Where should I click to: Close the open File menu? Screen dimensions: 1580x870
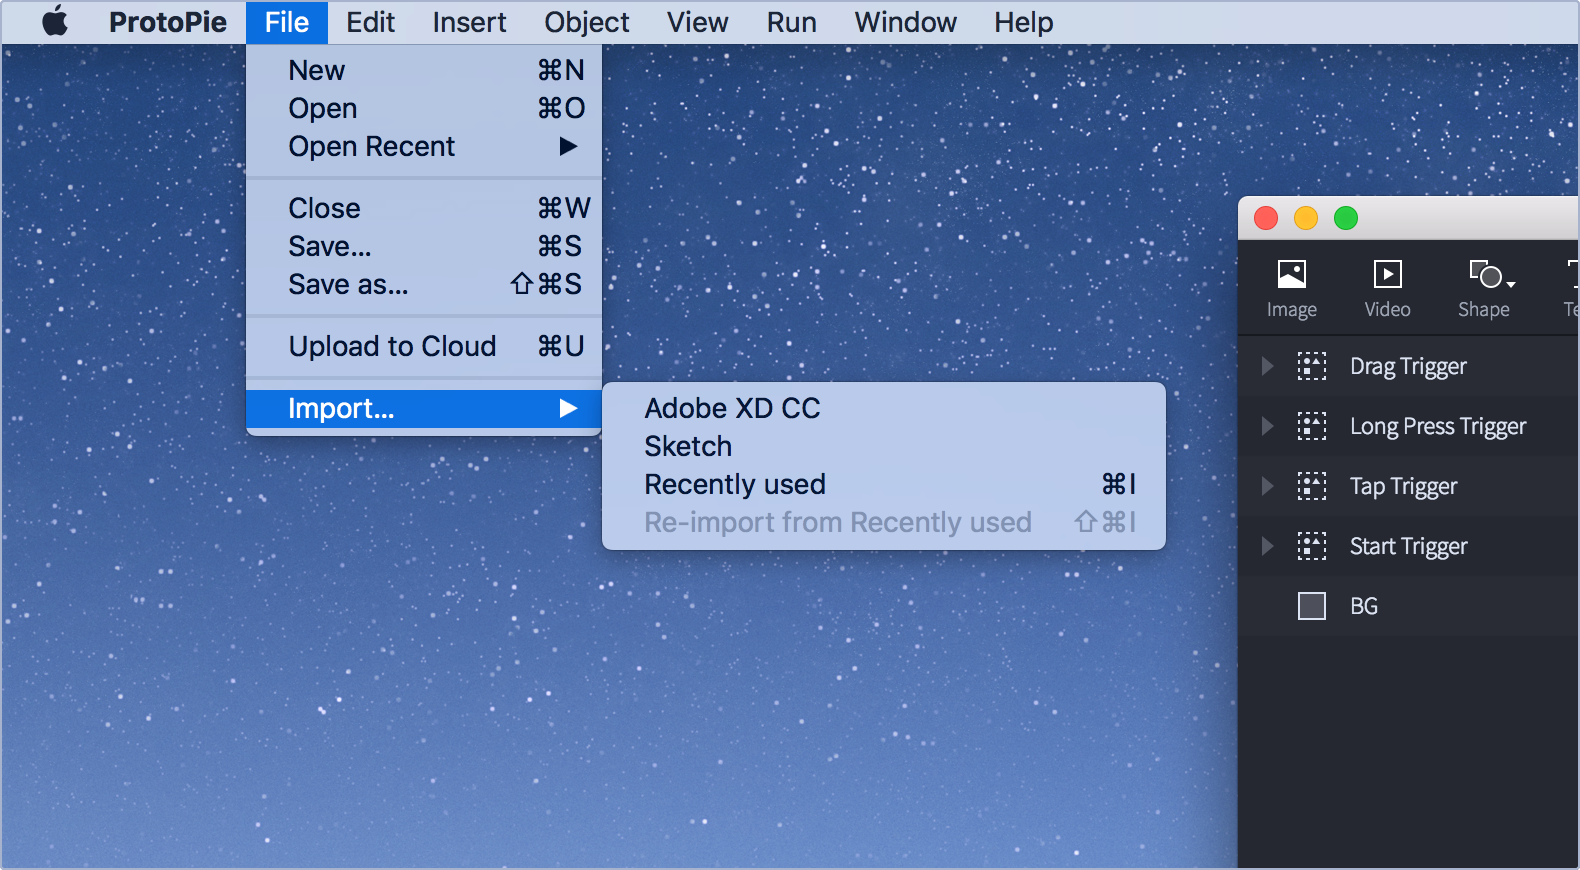click(x=287, y=22)
